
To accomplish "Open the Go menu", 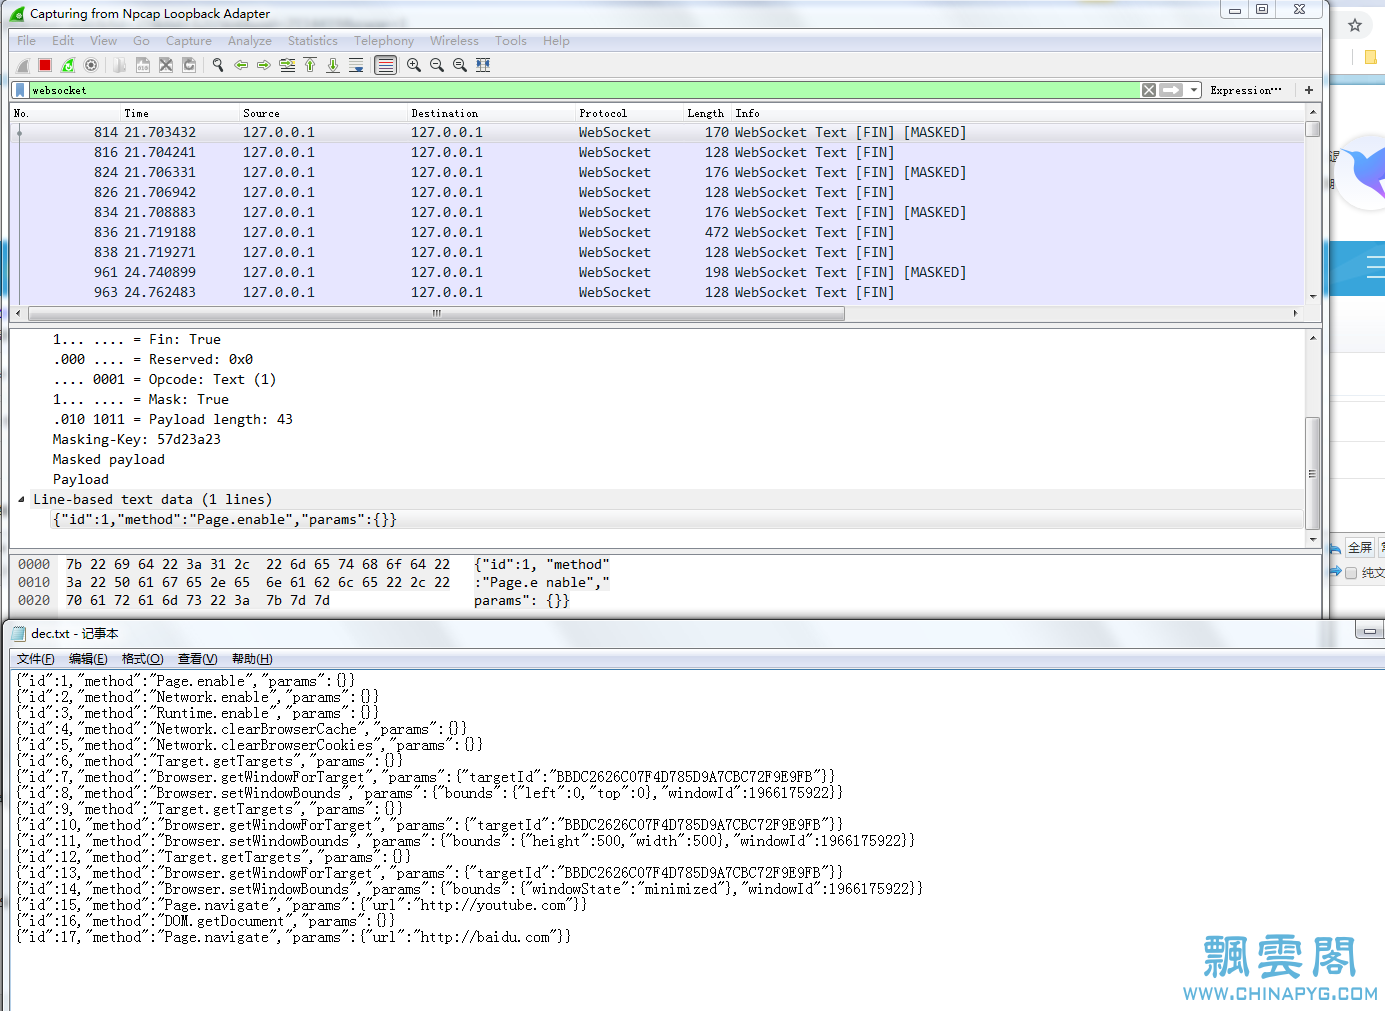I will click(141, 41).
